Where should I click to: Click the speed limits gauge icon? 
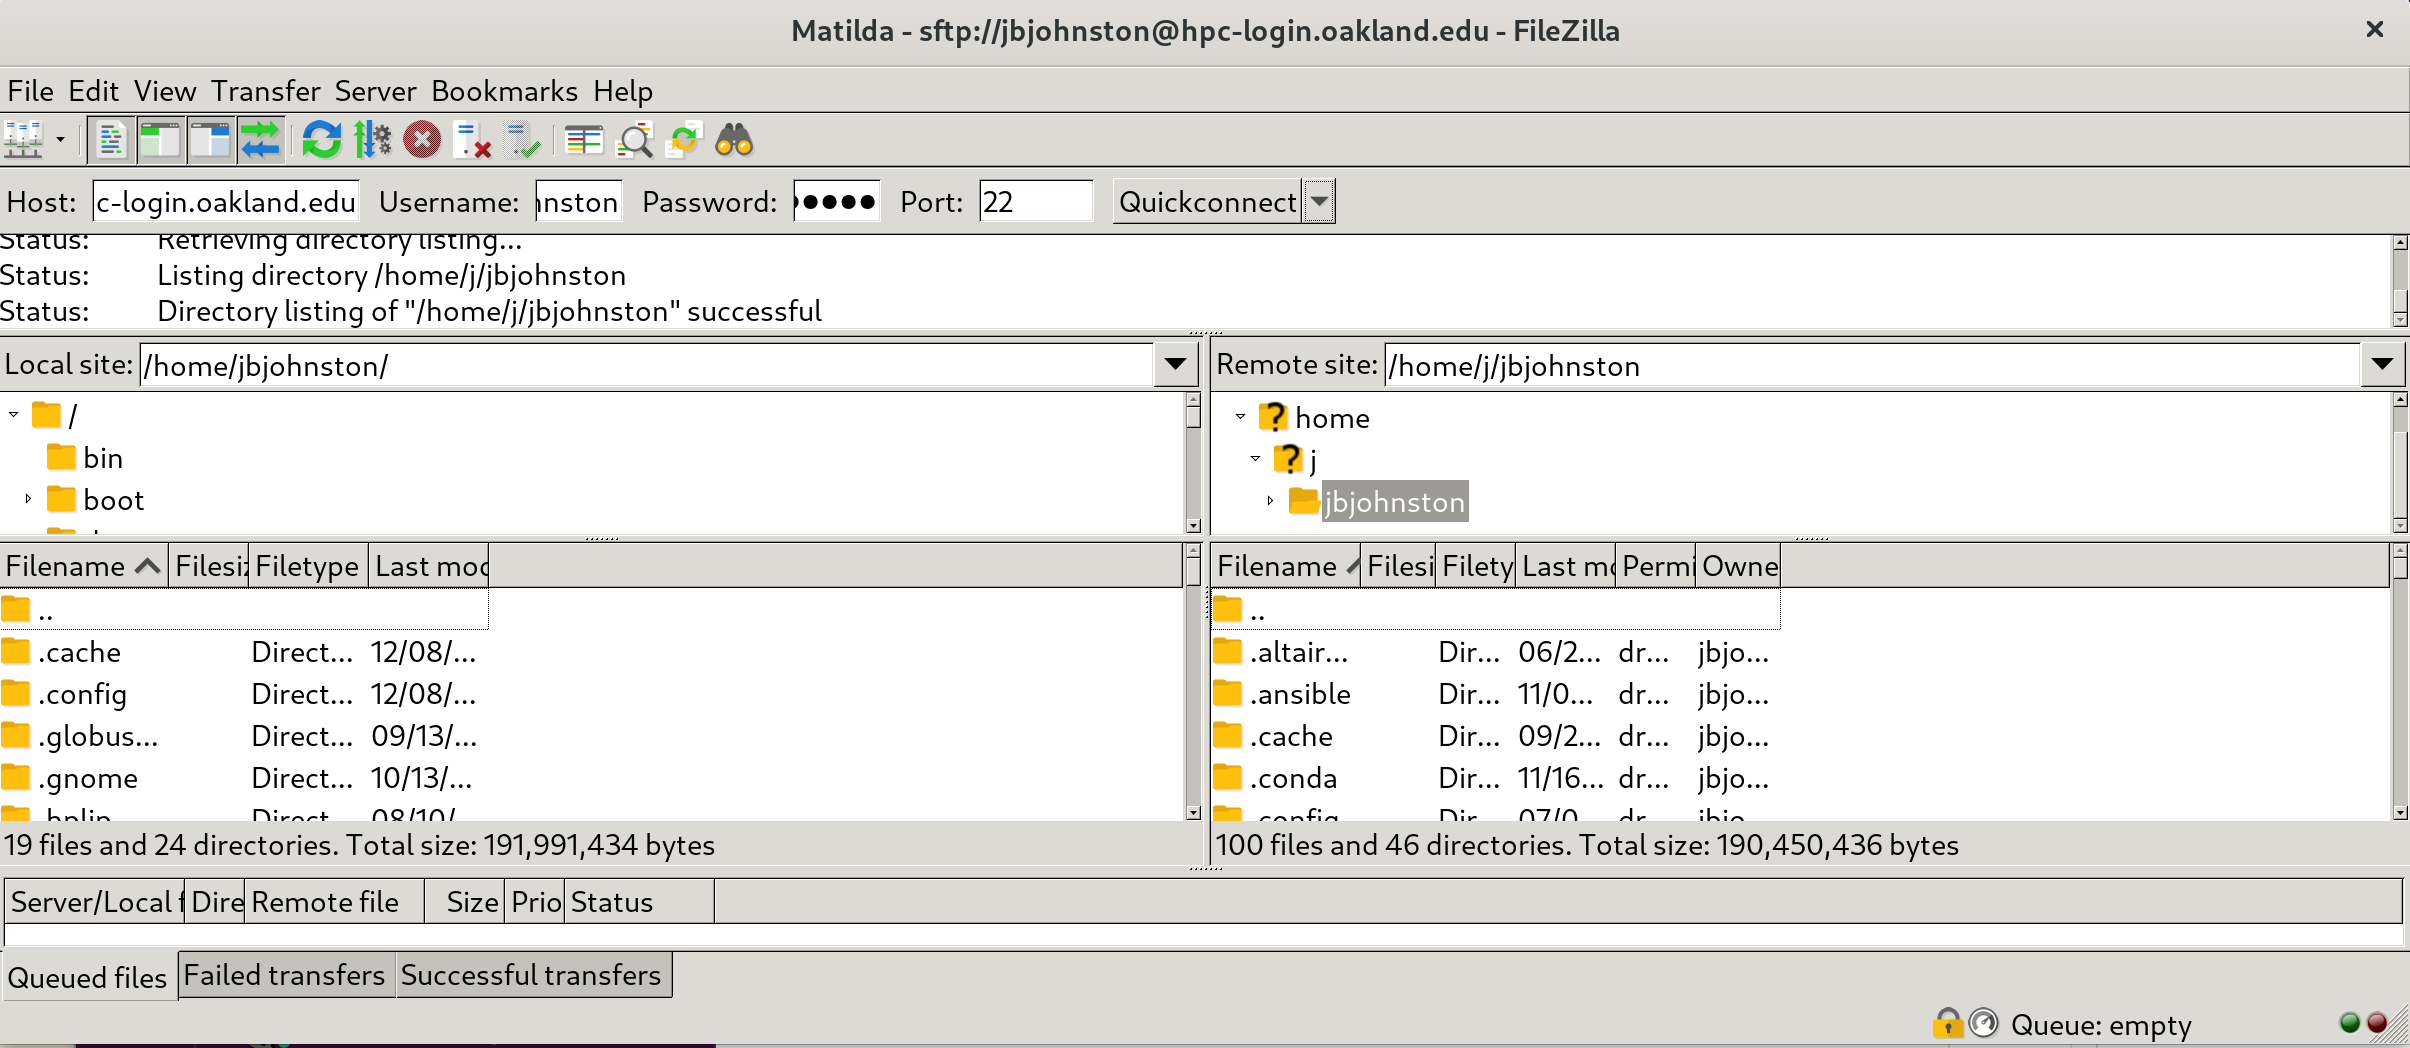click(x=1983, y=1023)
